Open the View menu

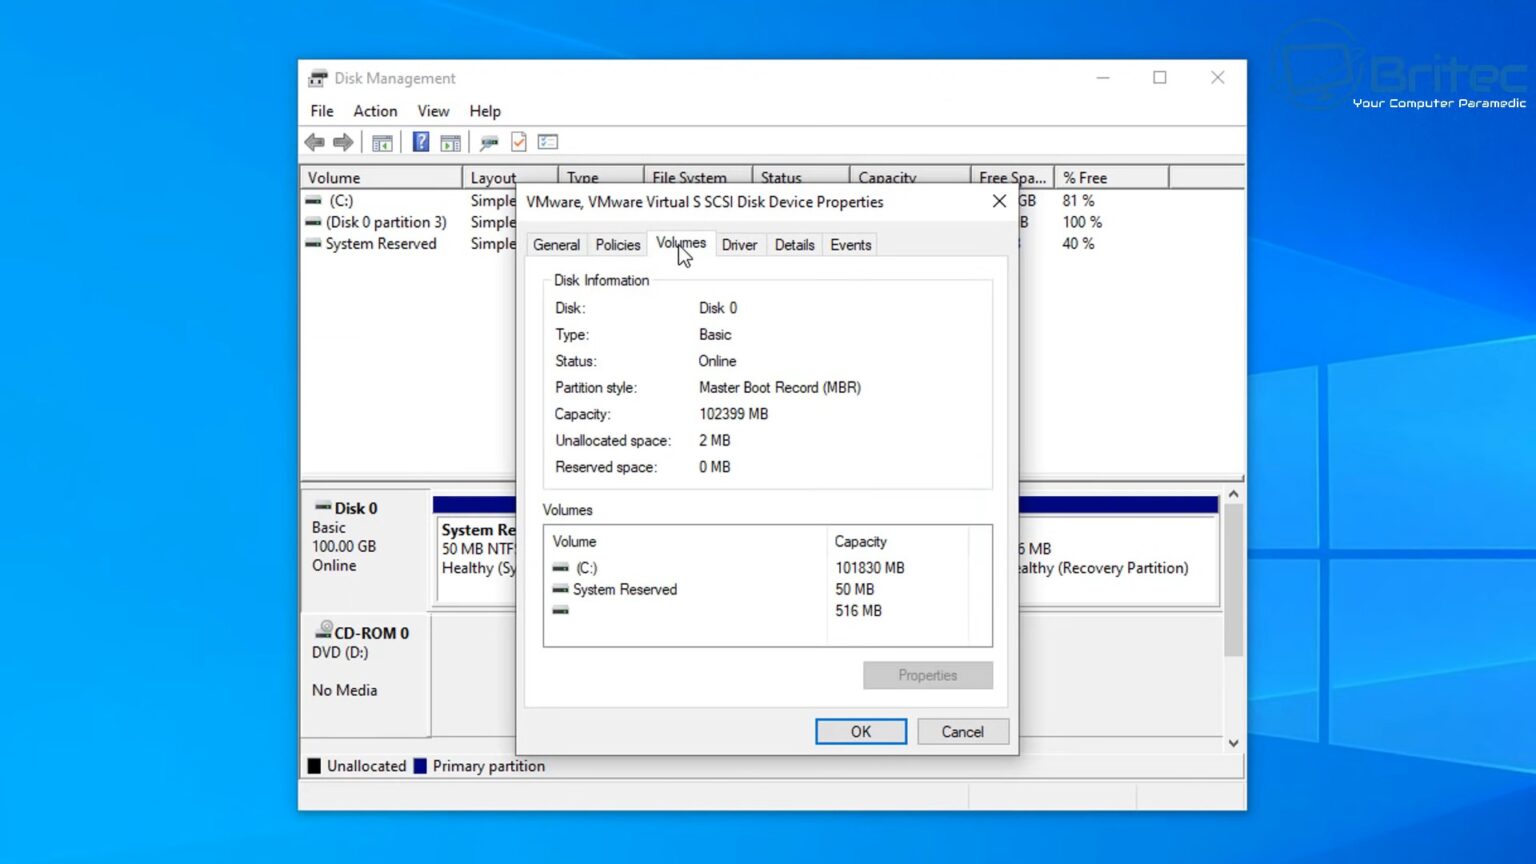(x=433, y=111)
